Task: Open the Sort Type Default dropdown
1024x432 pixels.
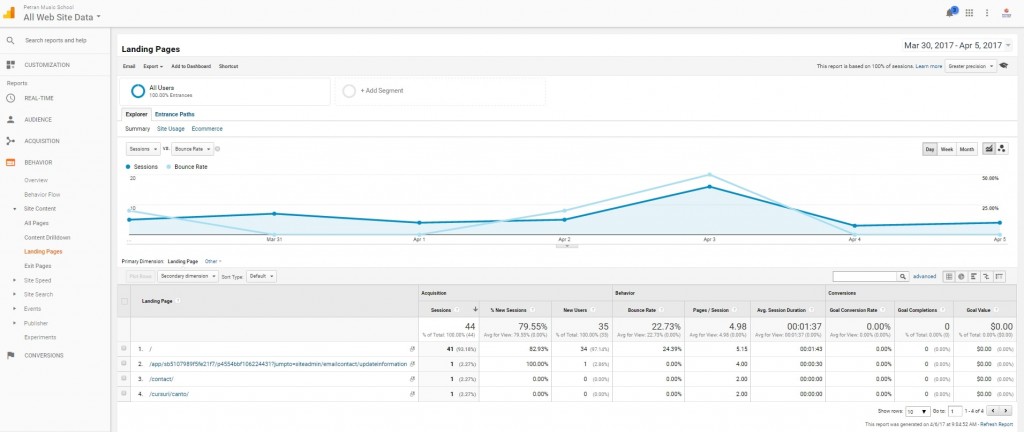Action: coord(261,276)
